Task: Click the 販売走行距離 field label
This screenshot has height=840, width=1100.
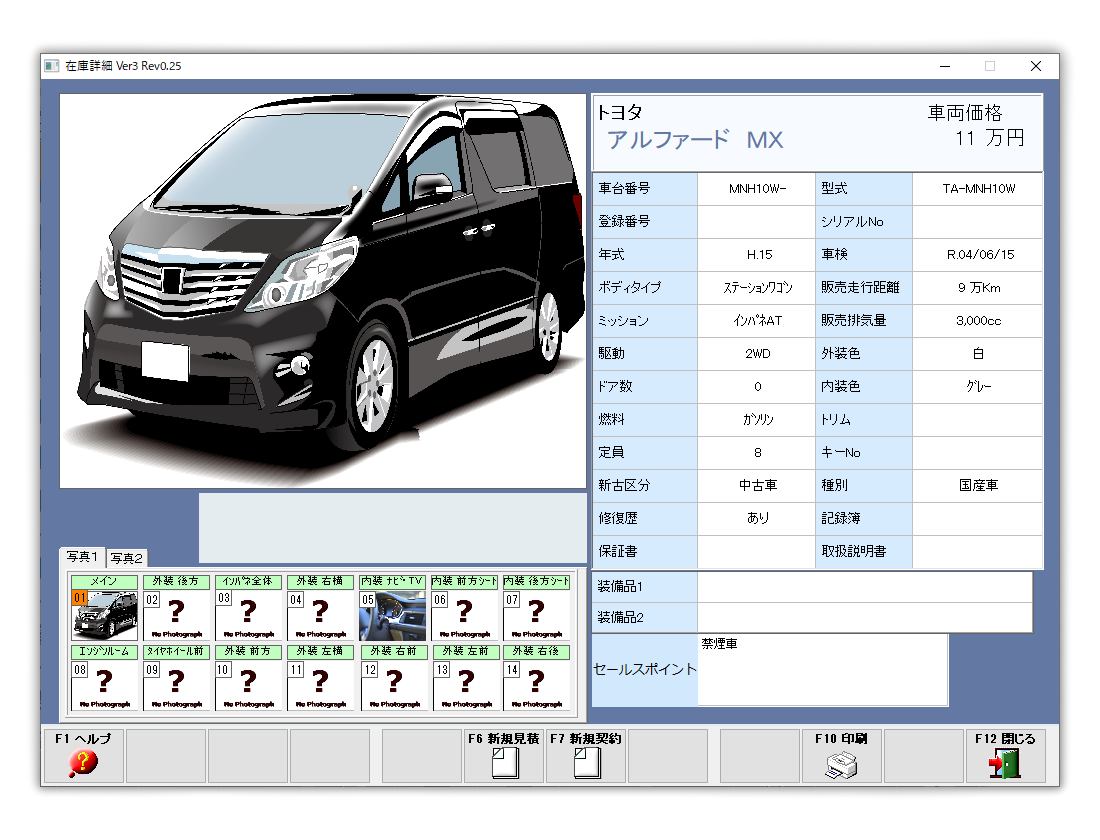Action: coord(860,288)
